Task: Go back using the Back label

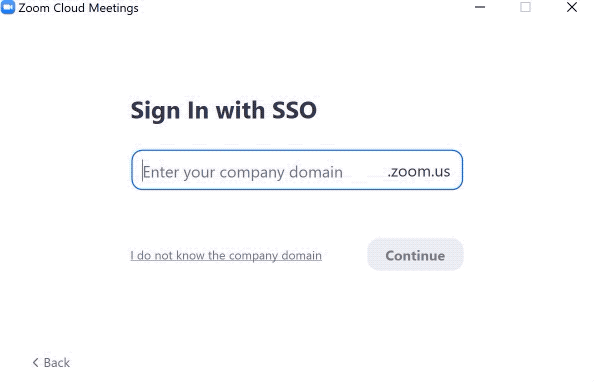Action: tap(57, 363)
